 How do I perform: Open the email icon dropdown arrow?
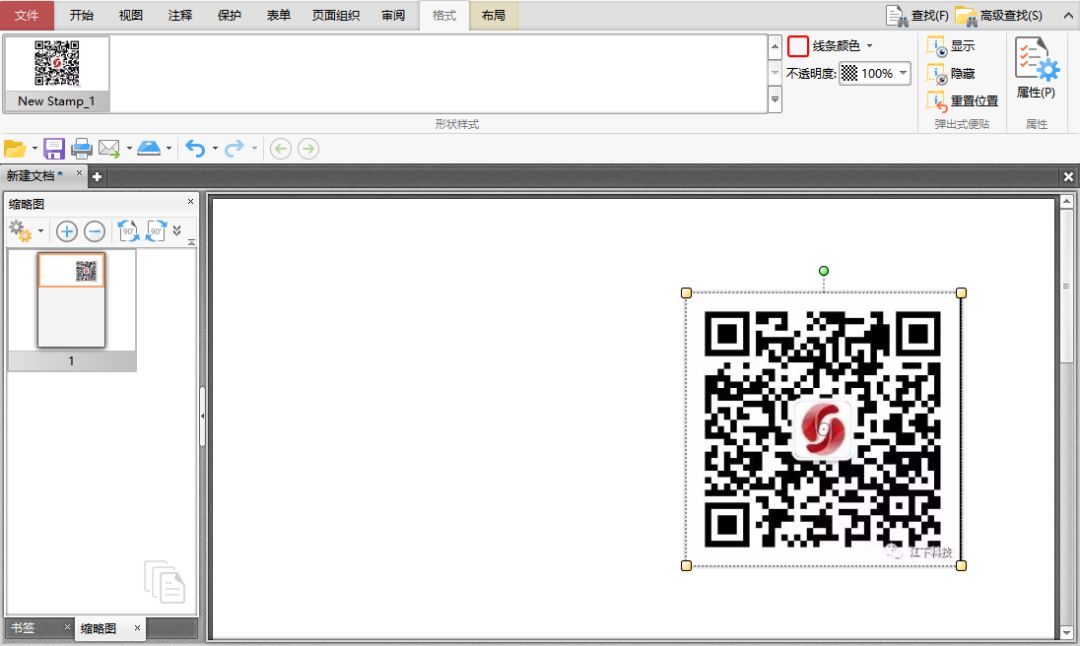tap(129, 149)
